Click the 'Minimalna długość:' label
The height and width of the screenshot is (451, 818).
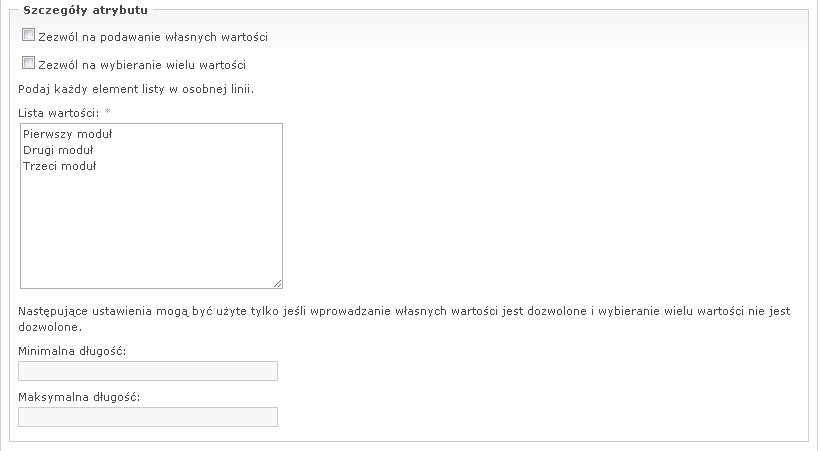pos(78,351)
